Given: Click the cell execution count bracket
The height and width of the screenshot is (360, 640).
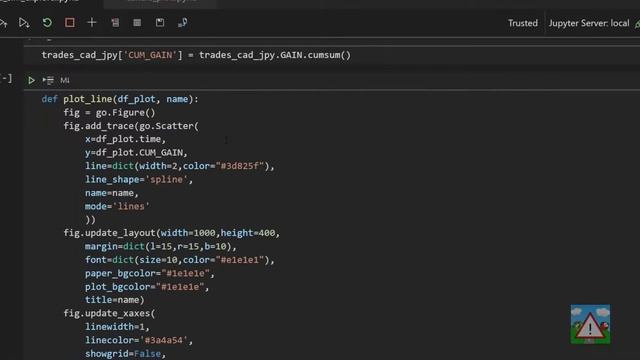Looking at the screenshot, I should [7, 78].
